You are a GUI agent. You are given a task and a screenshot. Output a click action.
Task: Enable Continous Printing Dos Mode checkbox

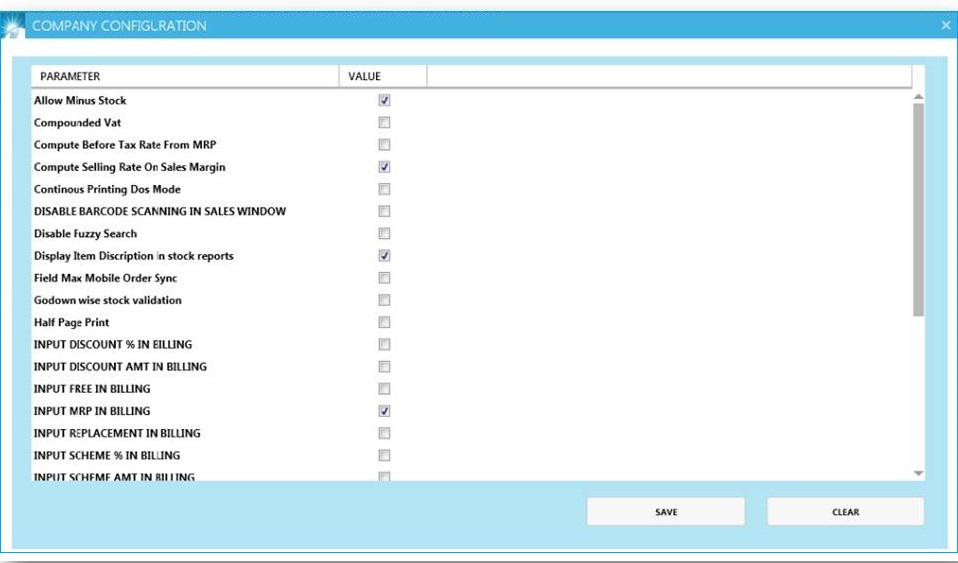(x=384, y=190)
